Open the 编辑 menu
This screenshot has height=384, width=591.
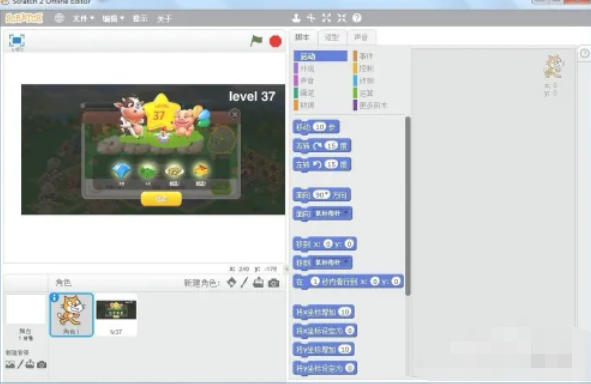(113, 18)
